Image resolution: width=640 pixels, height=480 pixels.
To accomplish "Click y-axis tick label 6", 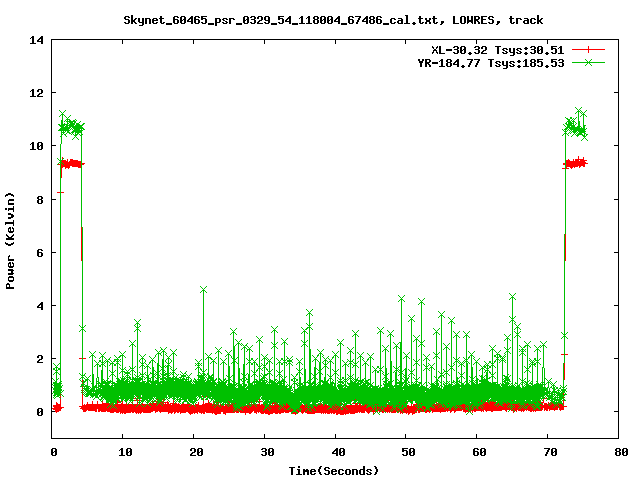I will pyautogui.click(x=40, y=253).
